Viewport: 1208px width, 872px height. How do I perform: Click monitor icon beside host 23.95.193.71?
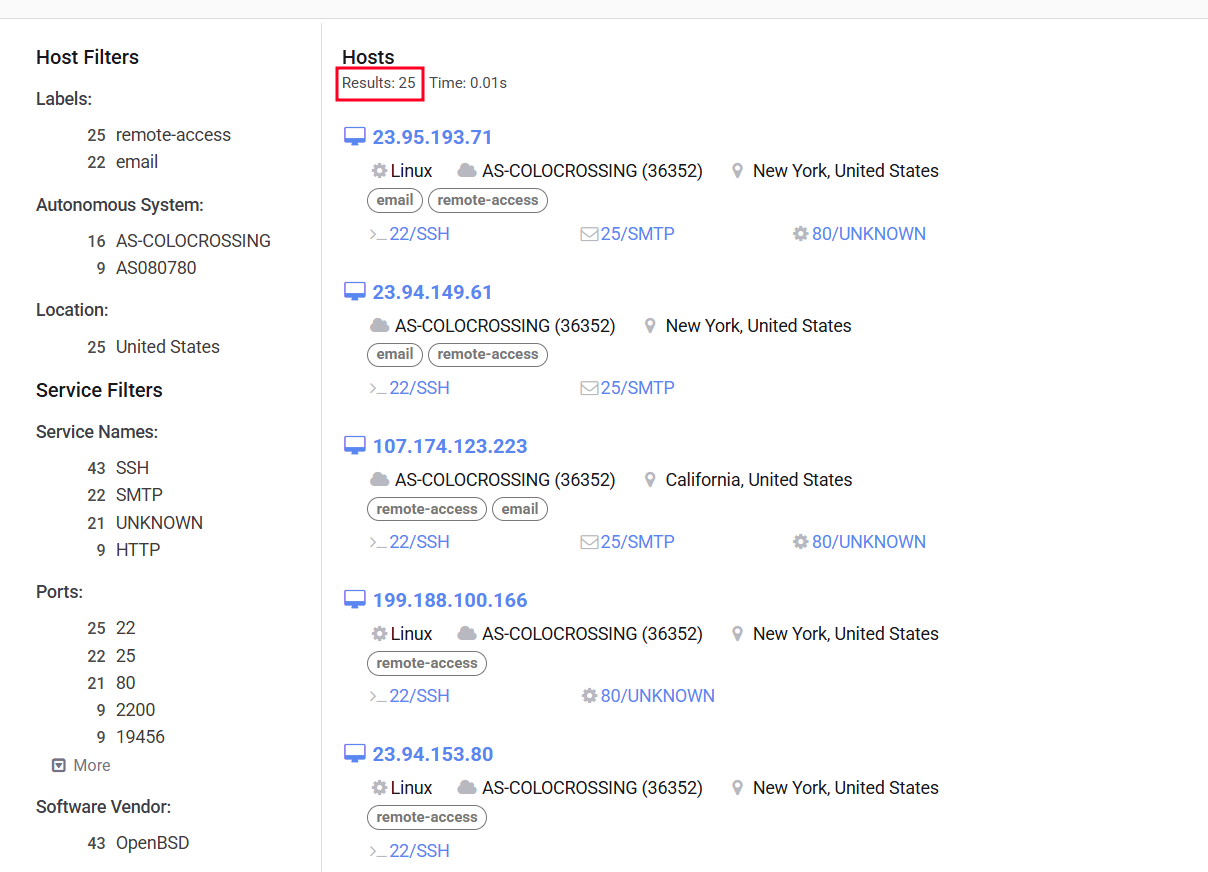coord(355,137)
